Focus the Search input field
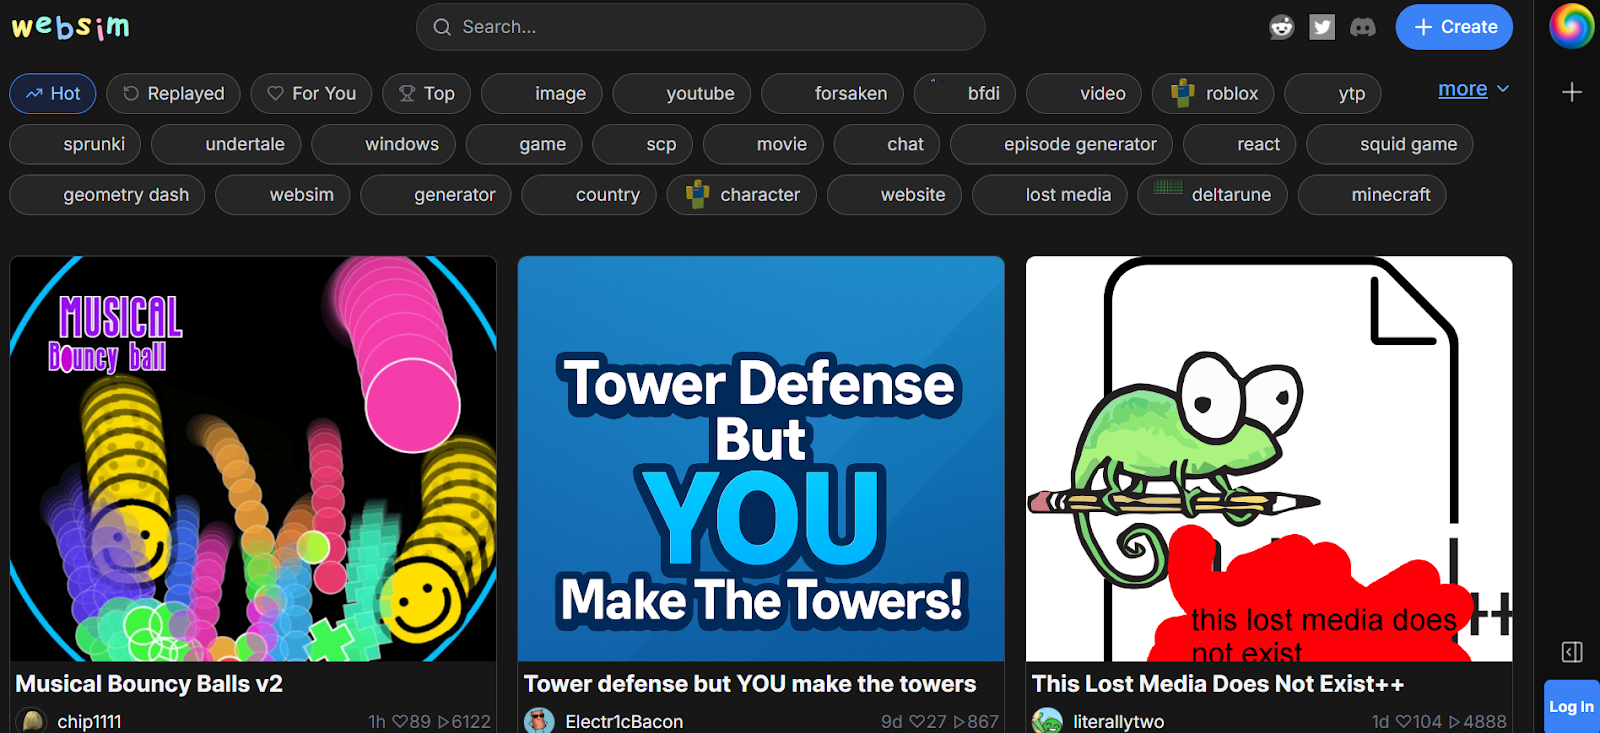This screenshot has width=1600, height=733. pos(700,27)
